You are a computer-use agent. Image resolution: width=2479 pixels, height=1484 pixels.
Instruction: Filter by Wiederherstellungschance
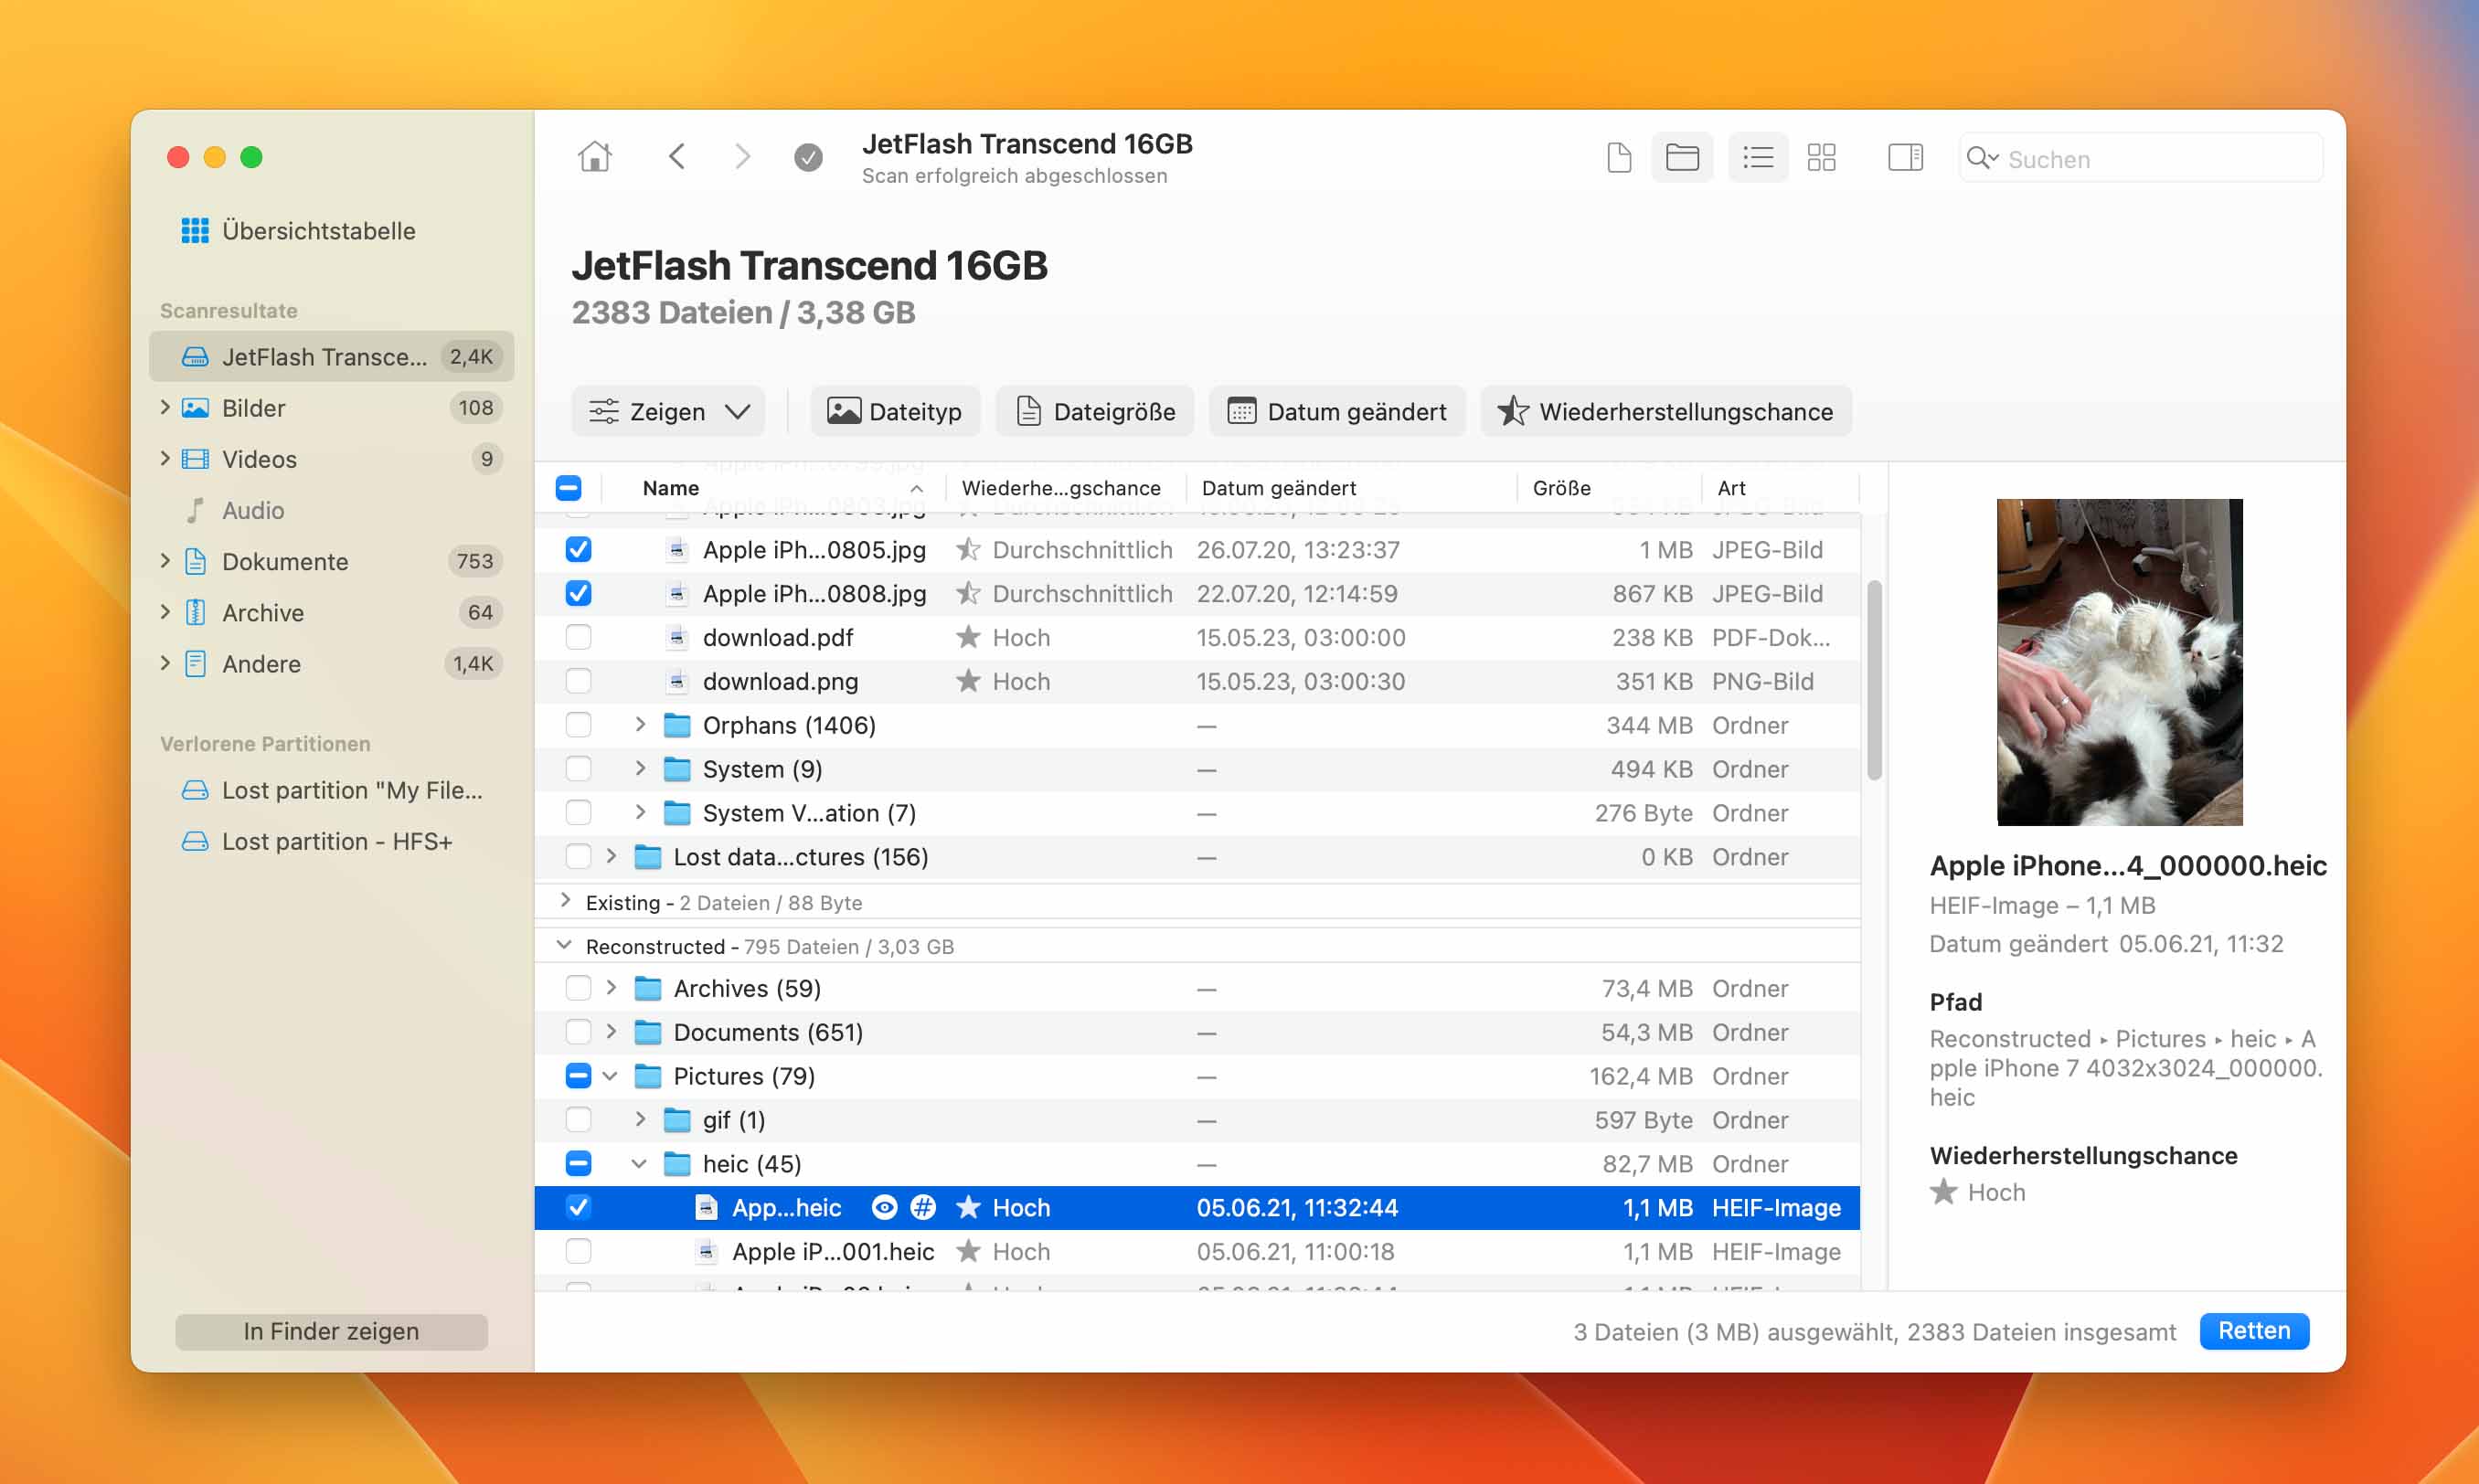[x=1666, y=411]
